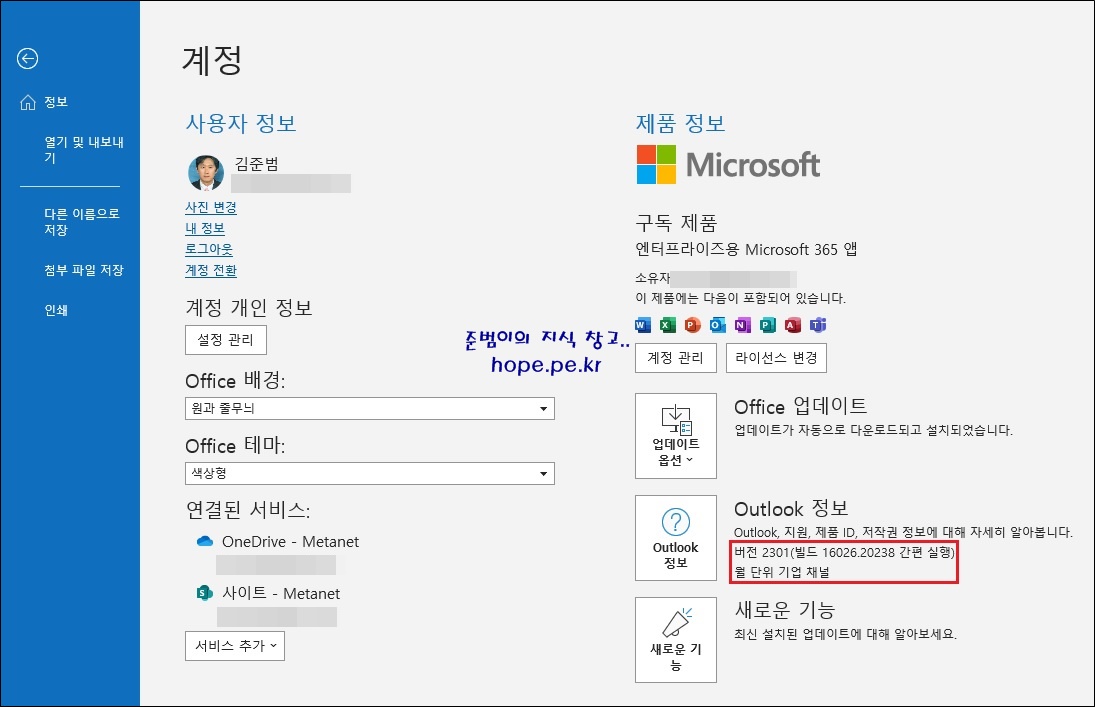The width and height of the screenshot is (1095, 707).
Task: Click the 김준범 user name text
Action: click(x=256, y=164)
